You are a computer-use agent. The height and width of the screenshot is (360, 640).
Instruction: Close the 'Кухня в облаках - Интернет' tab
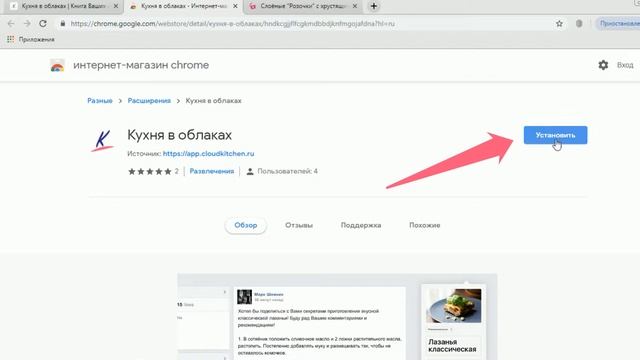[235, 6]
